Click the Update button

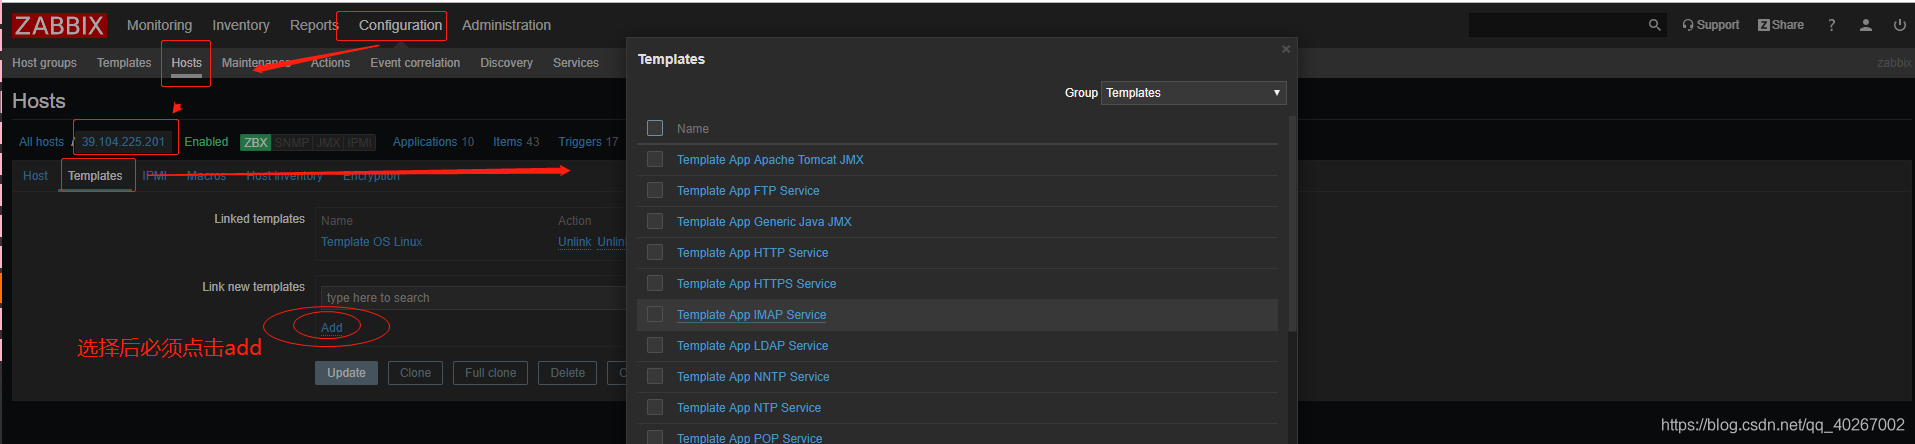pyautogui.click(x=346, y=373)
